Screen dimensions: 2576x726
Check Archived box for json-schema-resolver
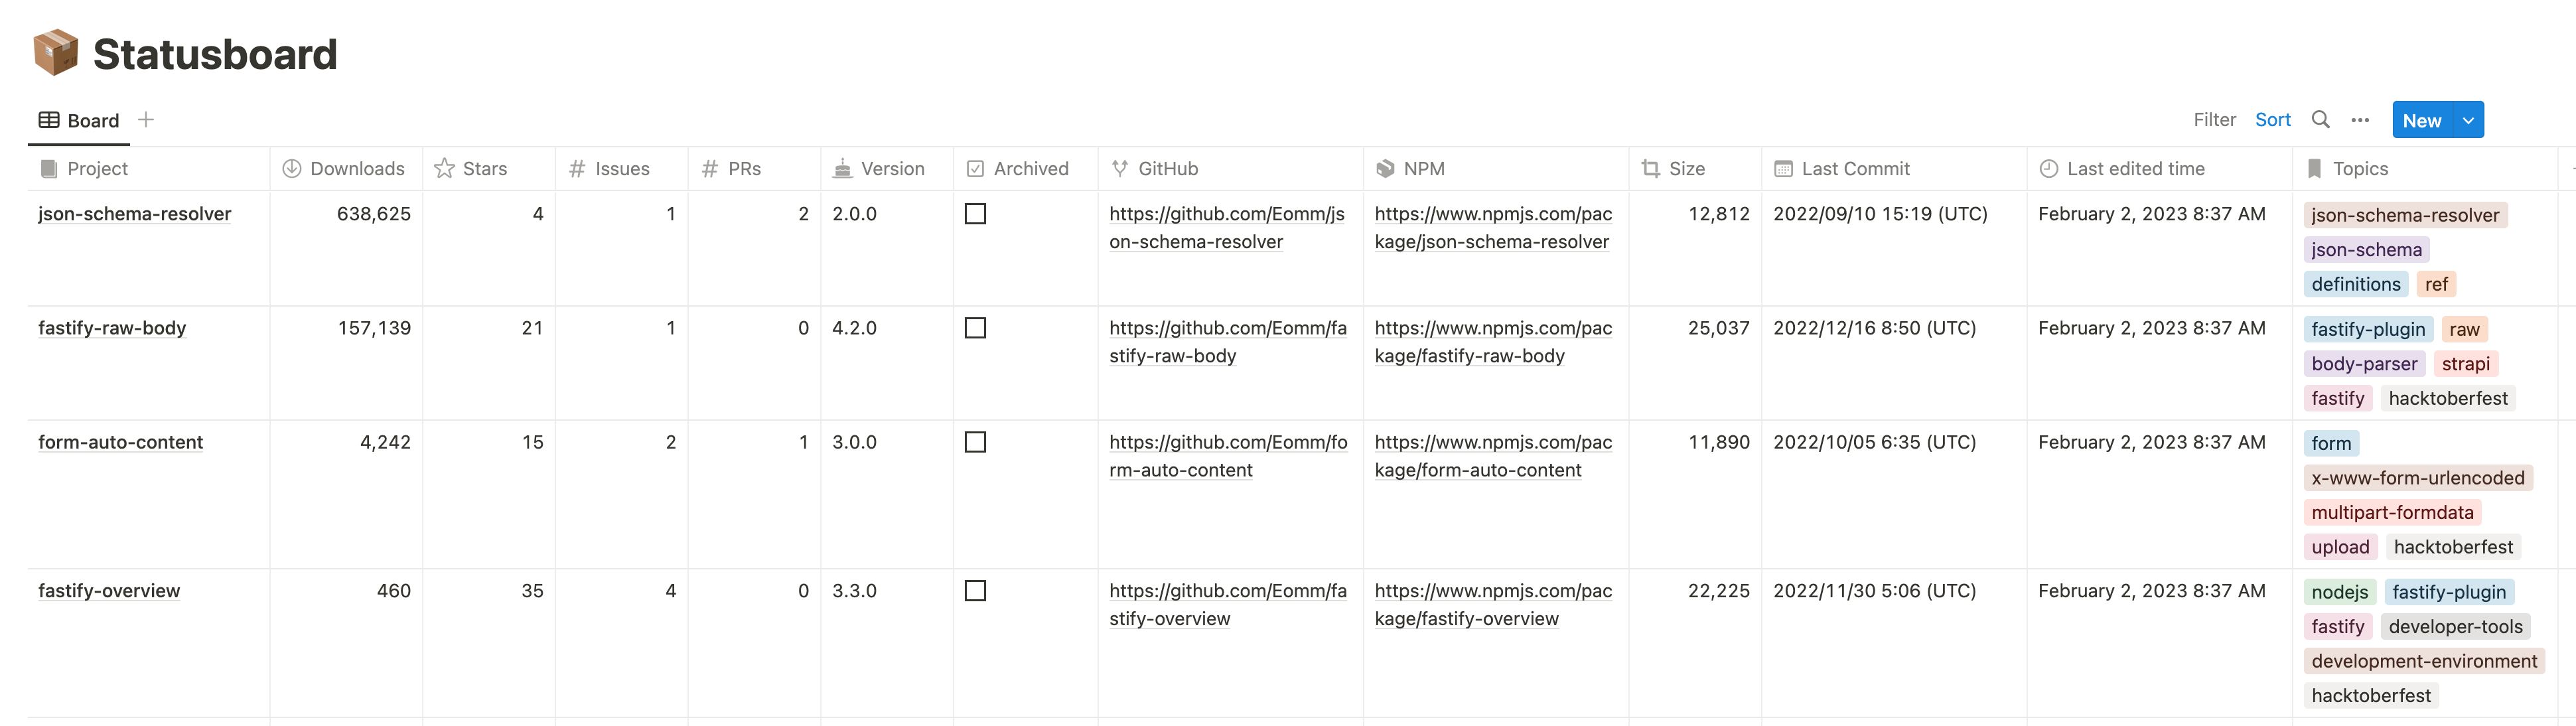tap(975, 214)
